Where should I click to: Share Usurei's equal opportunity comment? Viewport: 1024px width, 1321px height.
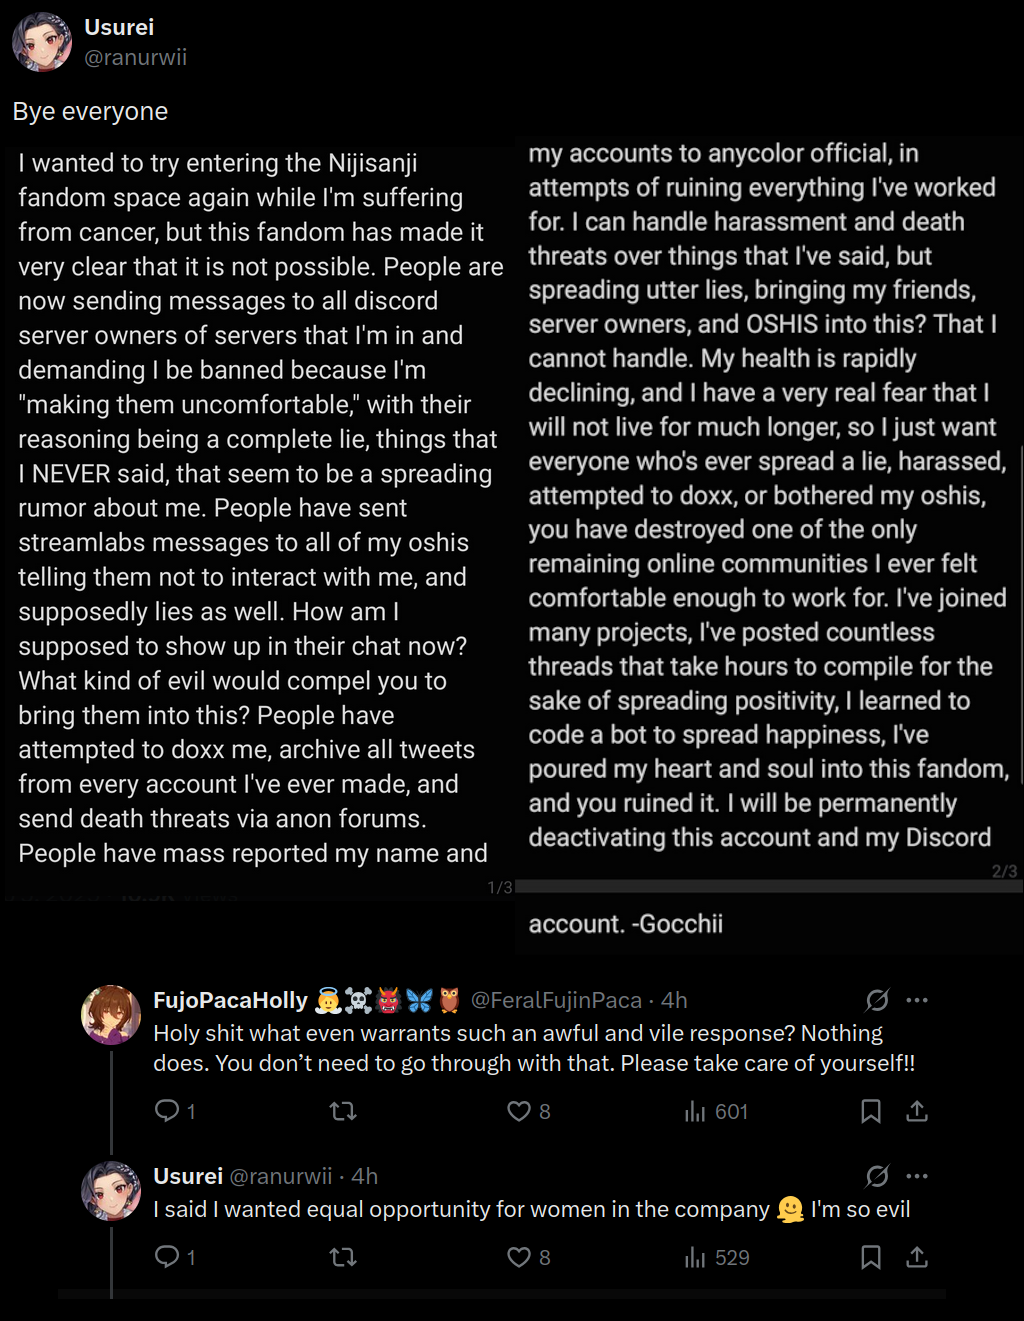point(917,1257)
